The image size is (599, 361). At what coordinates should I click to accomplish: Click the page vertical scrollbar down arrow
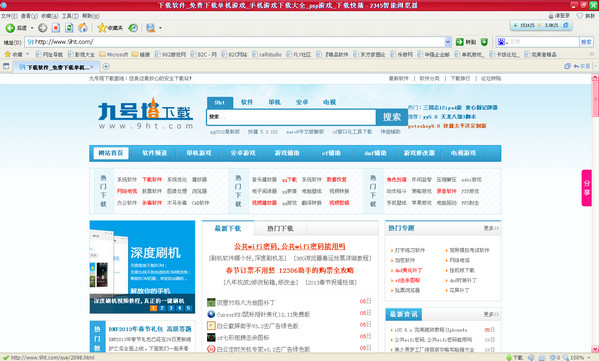pos(595,349)
